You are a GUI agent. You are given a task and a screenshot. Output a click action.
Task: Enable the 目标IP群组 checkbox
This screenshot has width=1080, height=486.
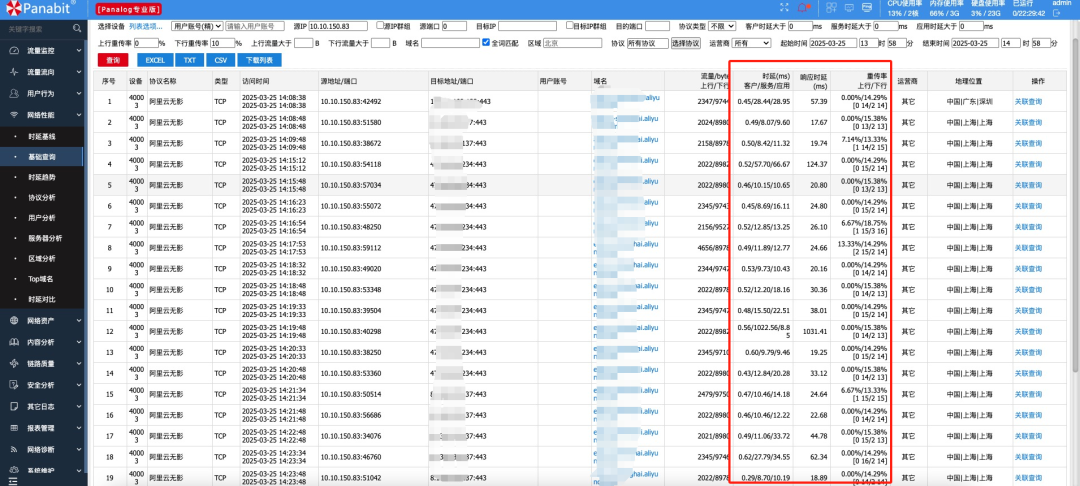pos(569,25)
